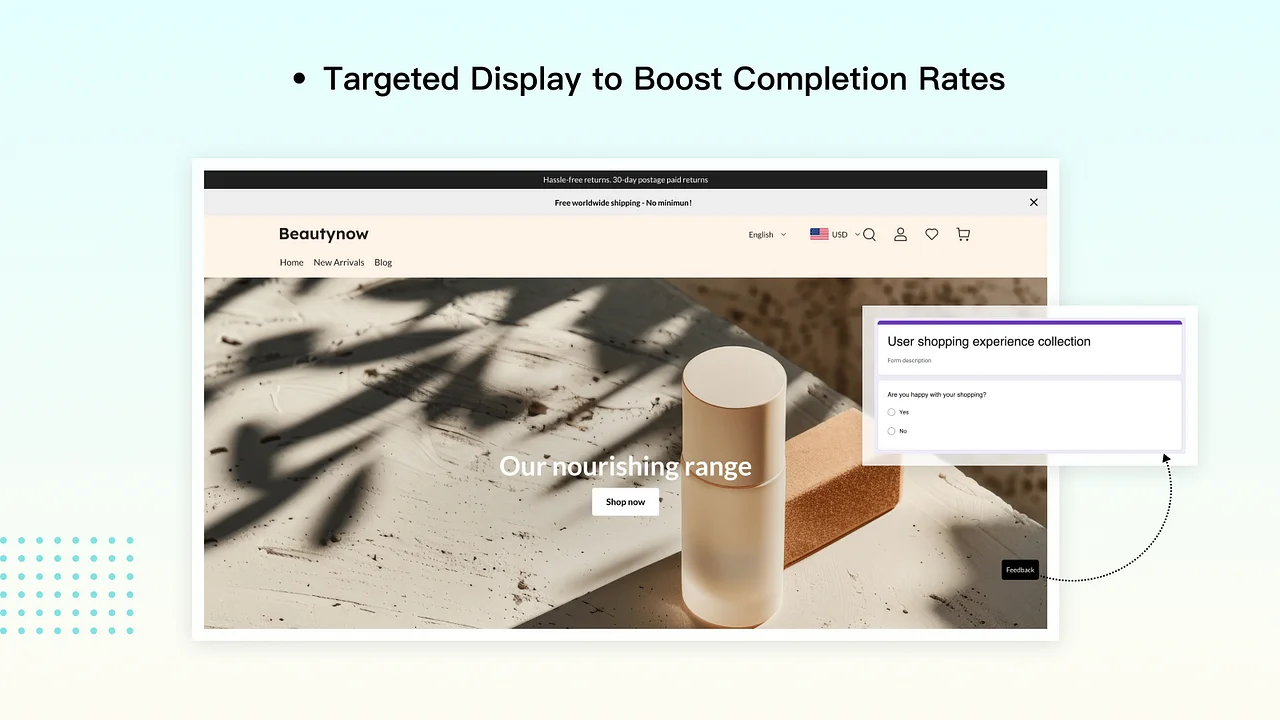The width and height of the screenshot is (1280, 720).
Task: Open the wishlist heart icon
Action: [931, 234]
